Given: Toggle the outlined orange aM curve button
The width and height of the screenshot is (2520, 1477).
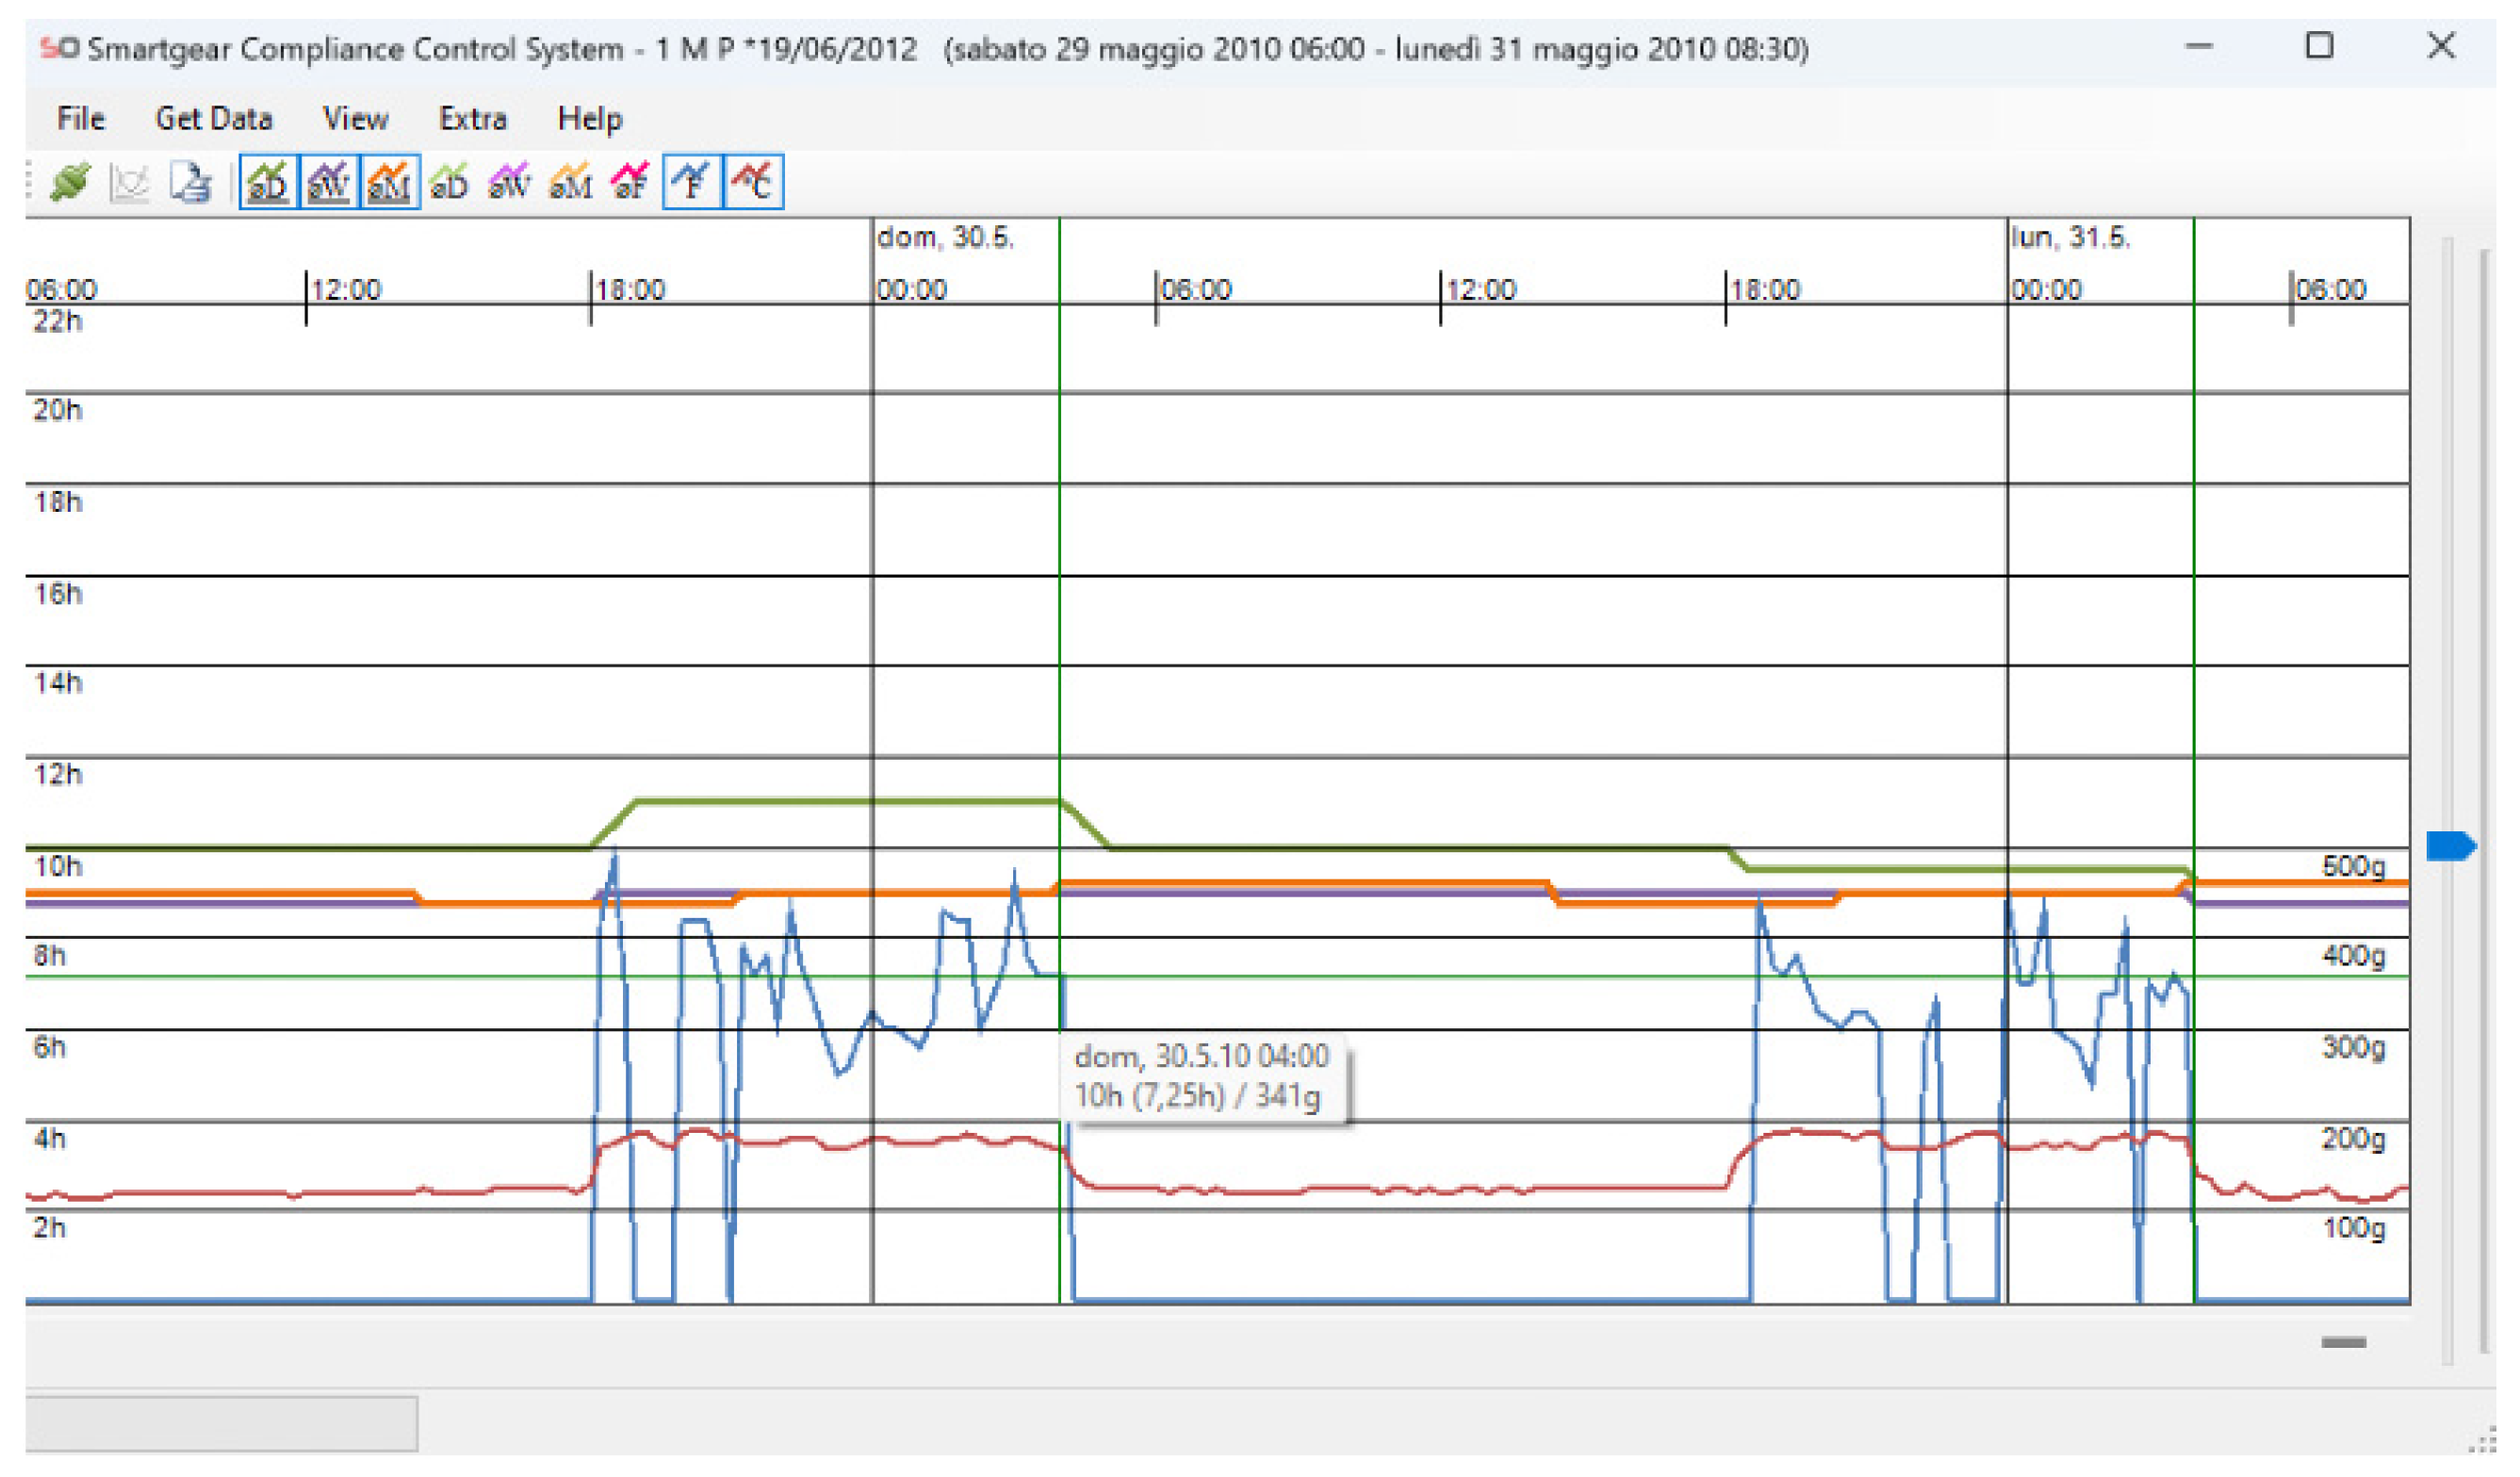Looking at the screenshot, I should [390, 183].
